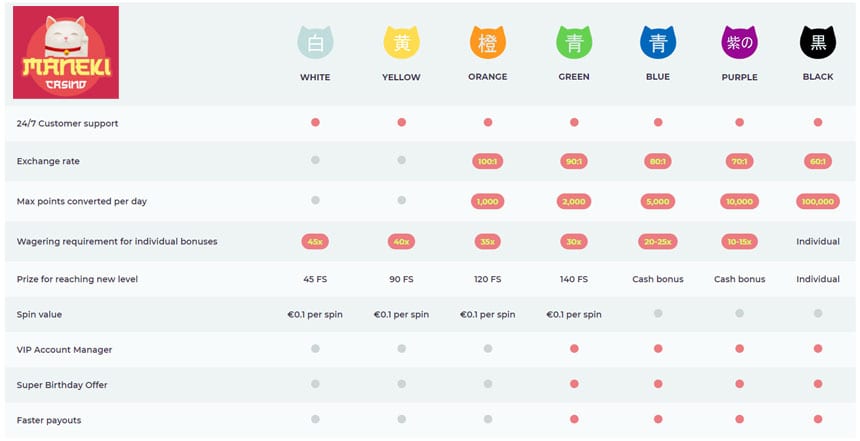The height and width of the screenshot is (441, 860).
Task: Click the Yellow level gray Exchange rate dot
Action: point(401,160)
